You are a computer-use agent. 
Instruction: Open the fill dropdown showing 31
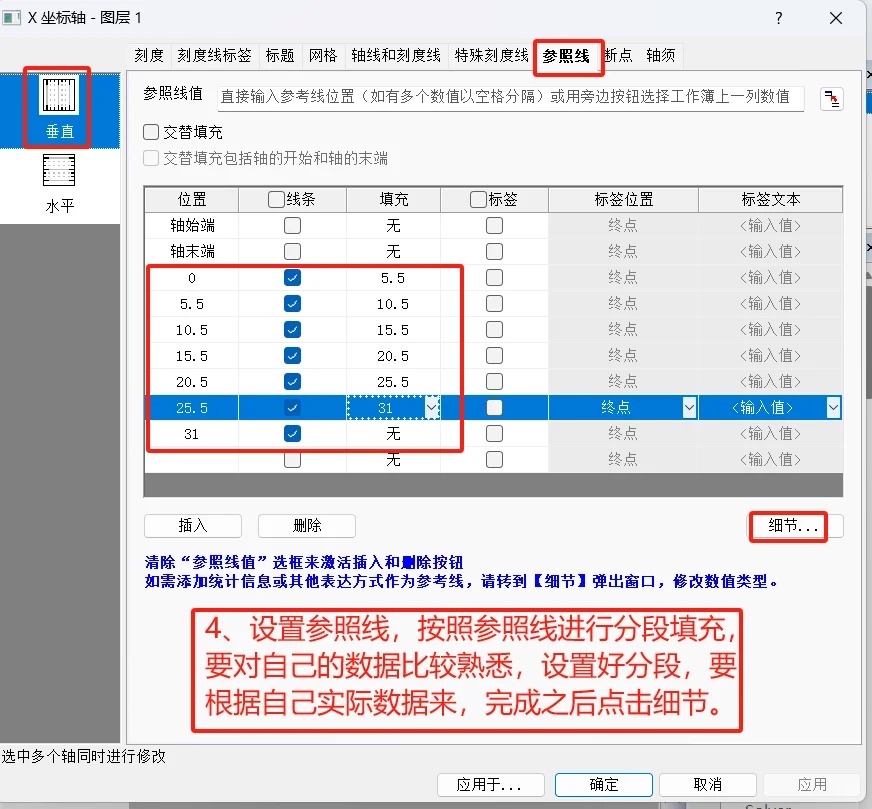[431, 408]
